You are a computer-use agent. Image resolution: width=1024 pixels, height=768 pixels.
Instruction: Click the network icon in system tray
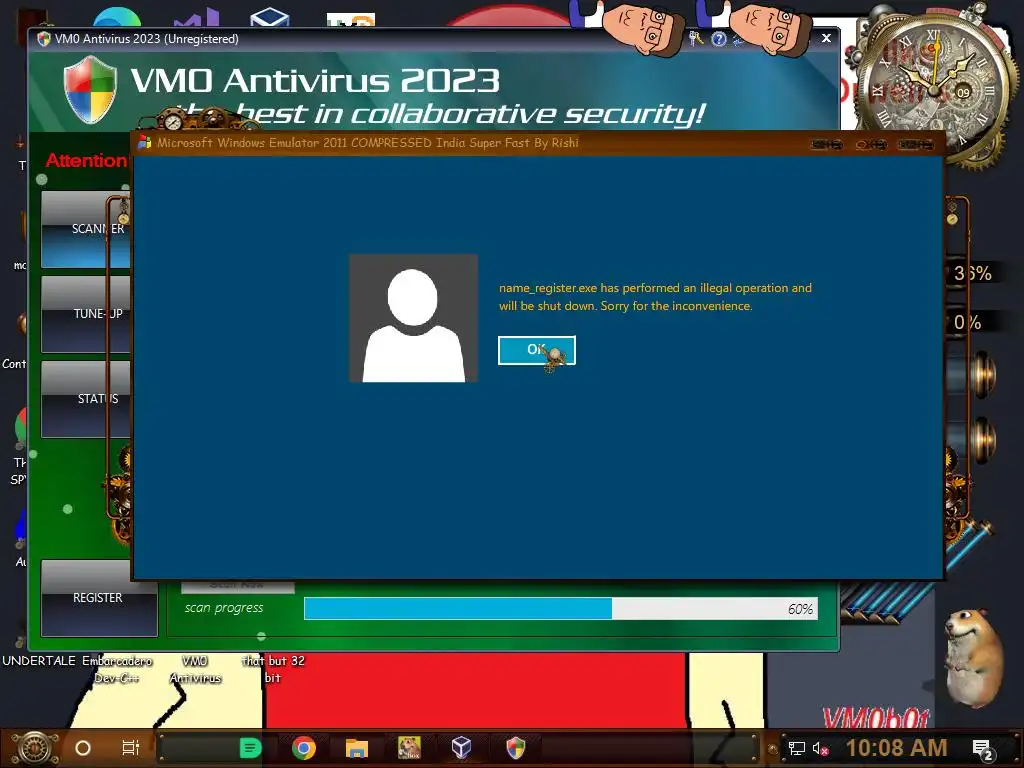pos(796,748)
